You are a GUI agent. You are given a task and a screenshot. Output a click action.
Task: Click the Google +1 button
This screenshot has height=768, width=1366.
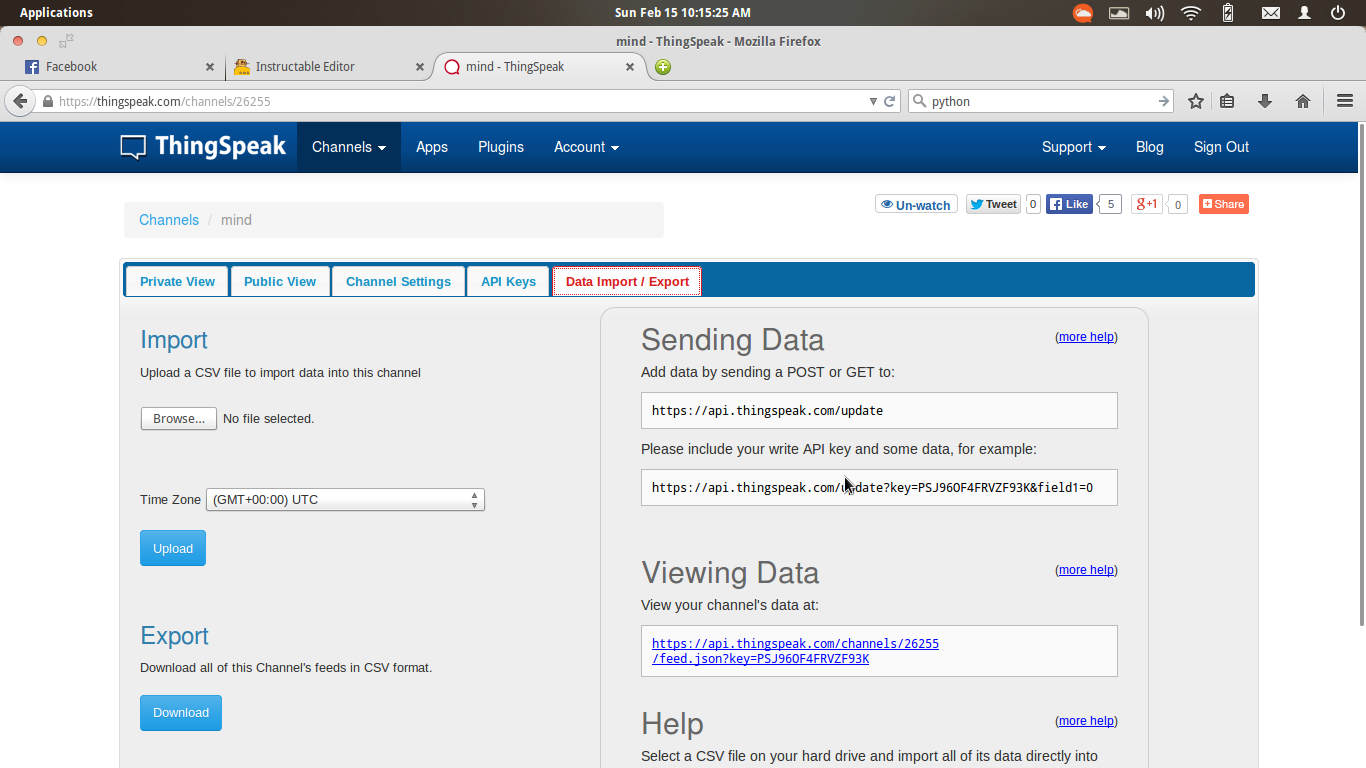[1146, 204]
